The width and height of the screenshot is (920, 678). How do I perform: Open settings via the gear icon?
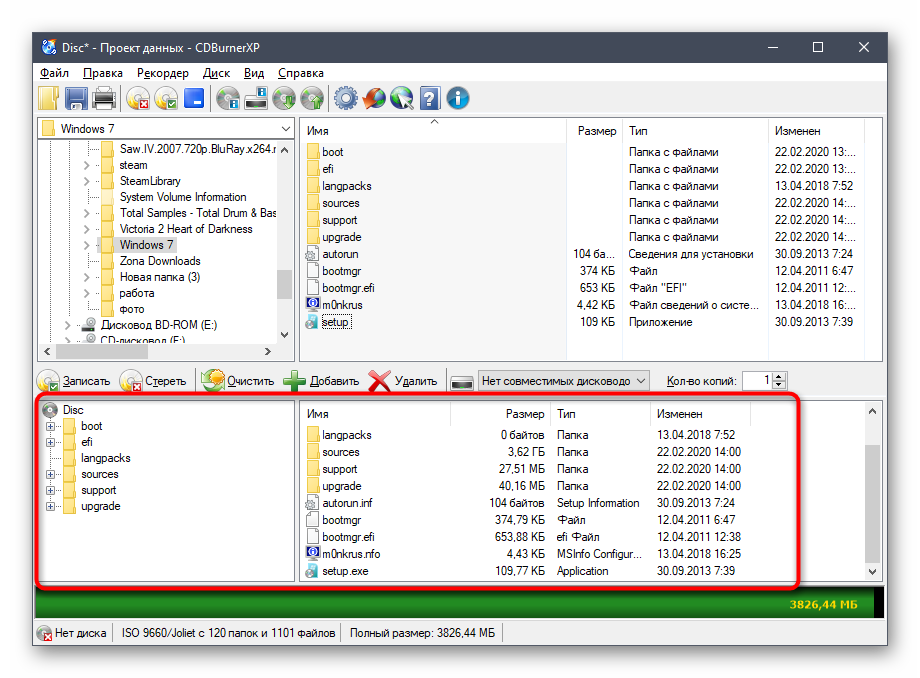click(x=345, y=98)
